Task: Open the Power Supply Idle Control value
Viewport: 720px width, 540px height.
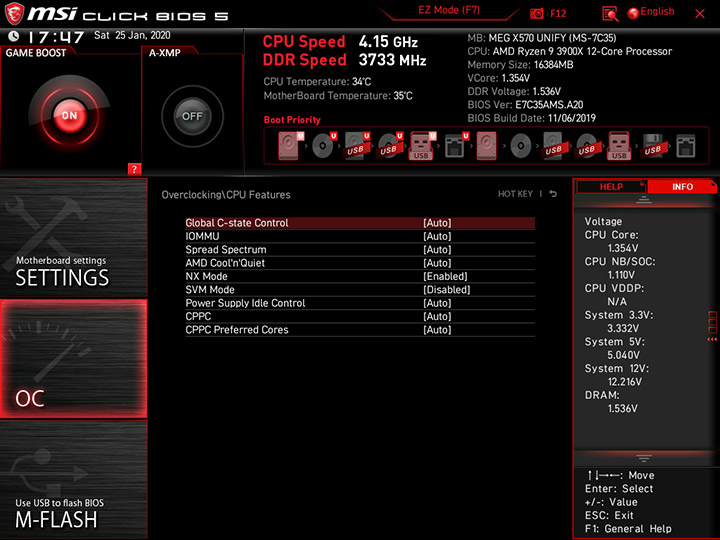Action: tap(437, 303)
